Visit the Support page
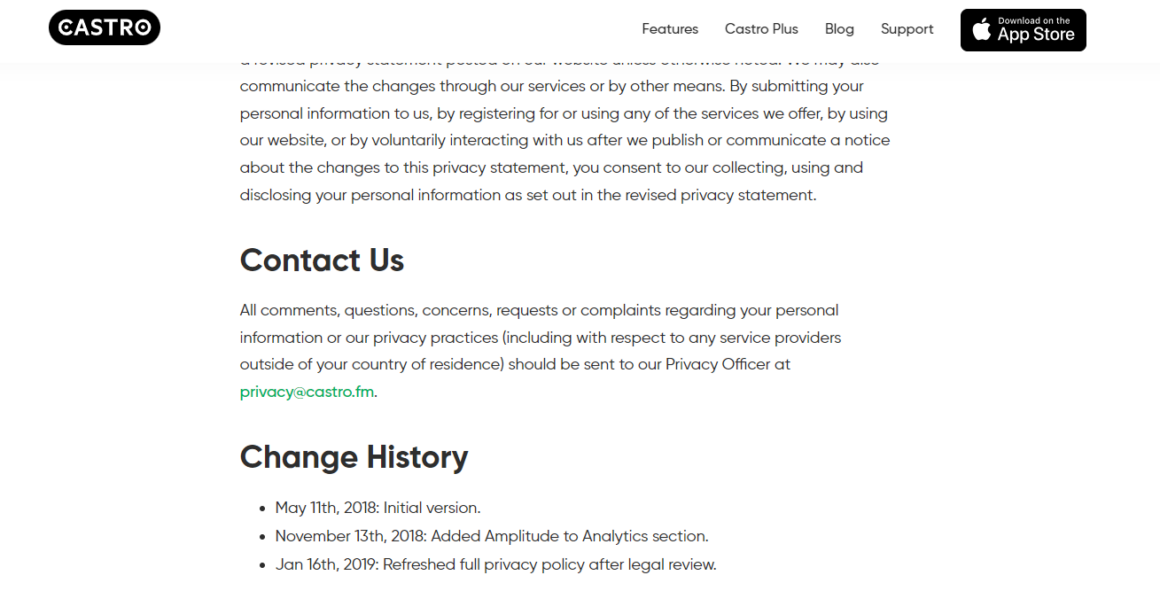1160x614 pixels. 907,29
